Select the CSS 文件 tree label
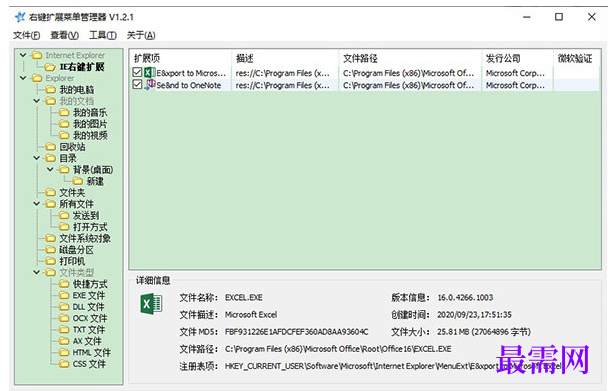608x391 pixels. 89,364
